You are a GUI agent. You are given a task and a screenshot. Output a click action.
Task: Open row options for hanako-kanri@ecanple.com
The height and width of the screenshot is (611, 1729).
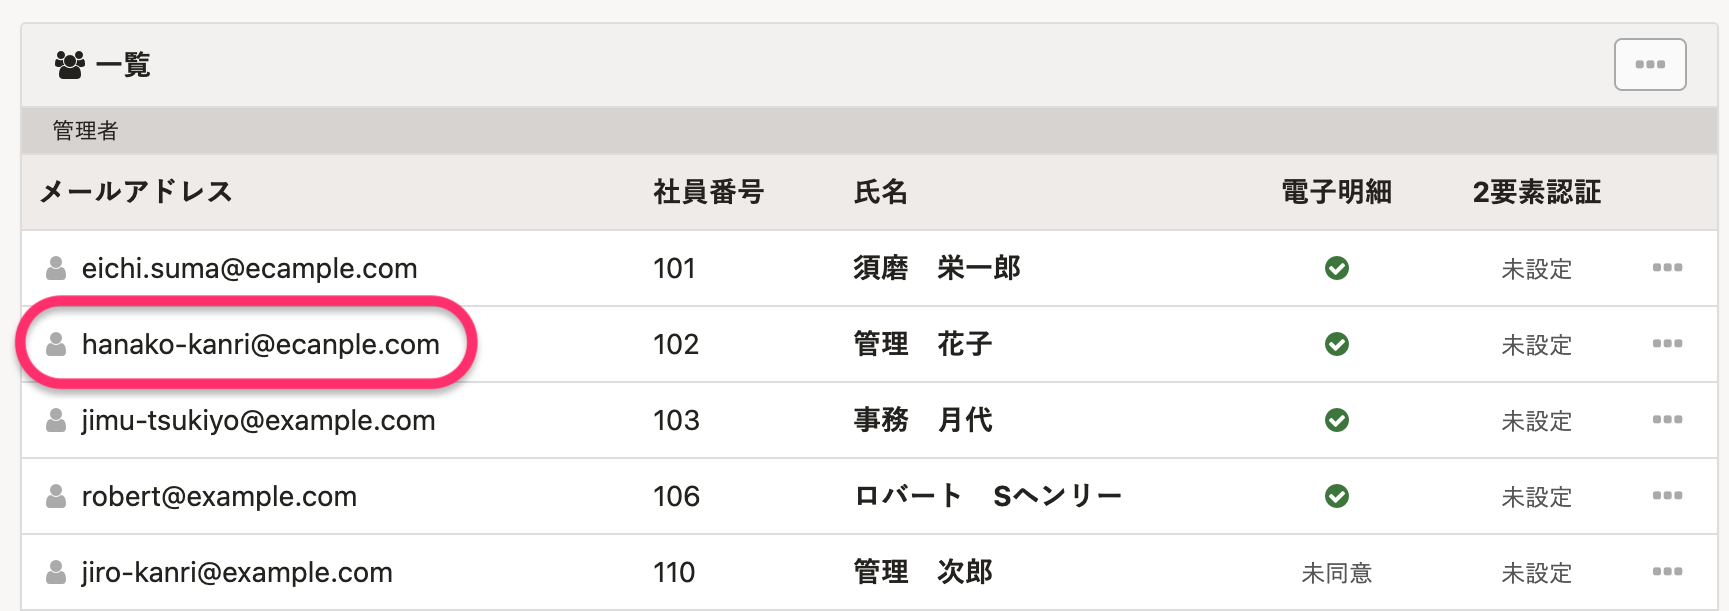coord(1667,344)
